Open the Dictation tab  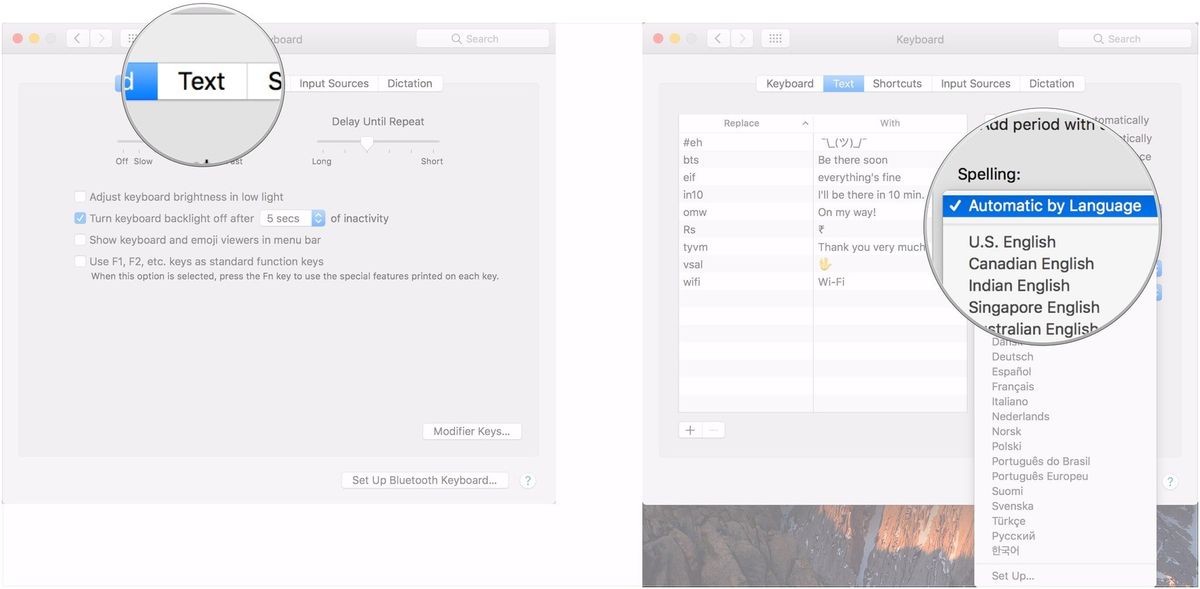1053,83
